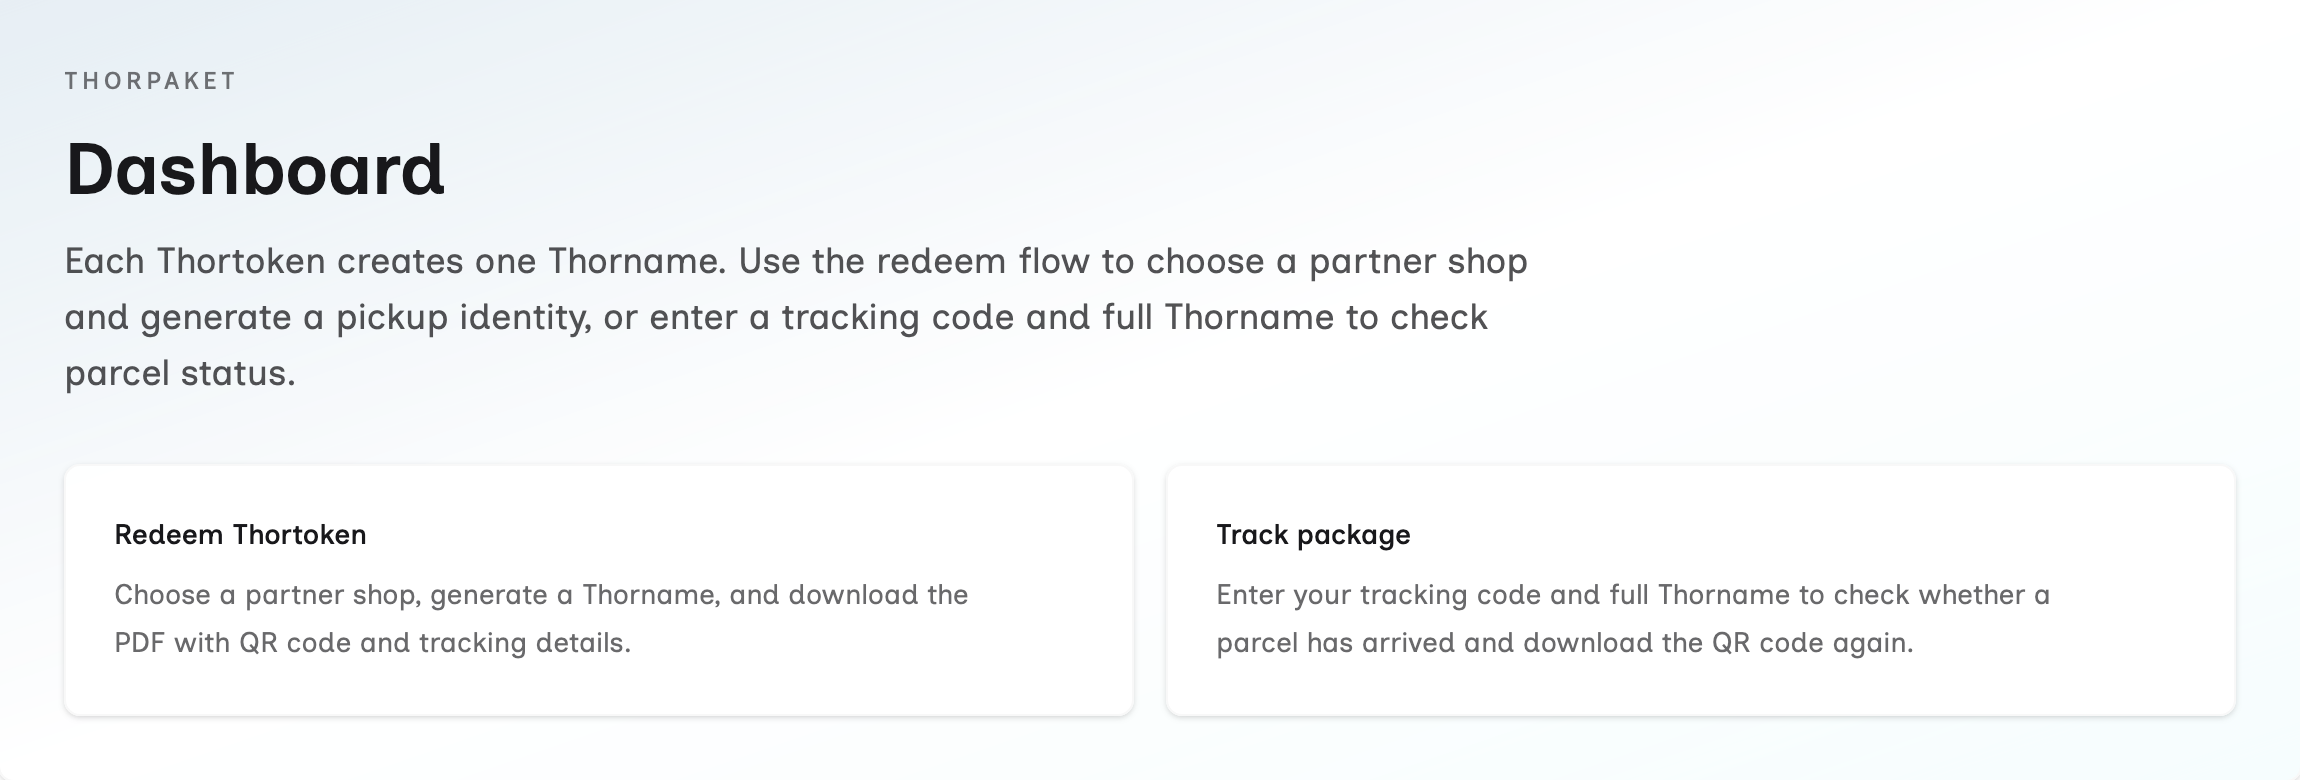2300x780 pixels.
Task: Click the intro paragraph about Thortoken and Thorname
Action: tap(795, 317)
